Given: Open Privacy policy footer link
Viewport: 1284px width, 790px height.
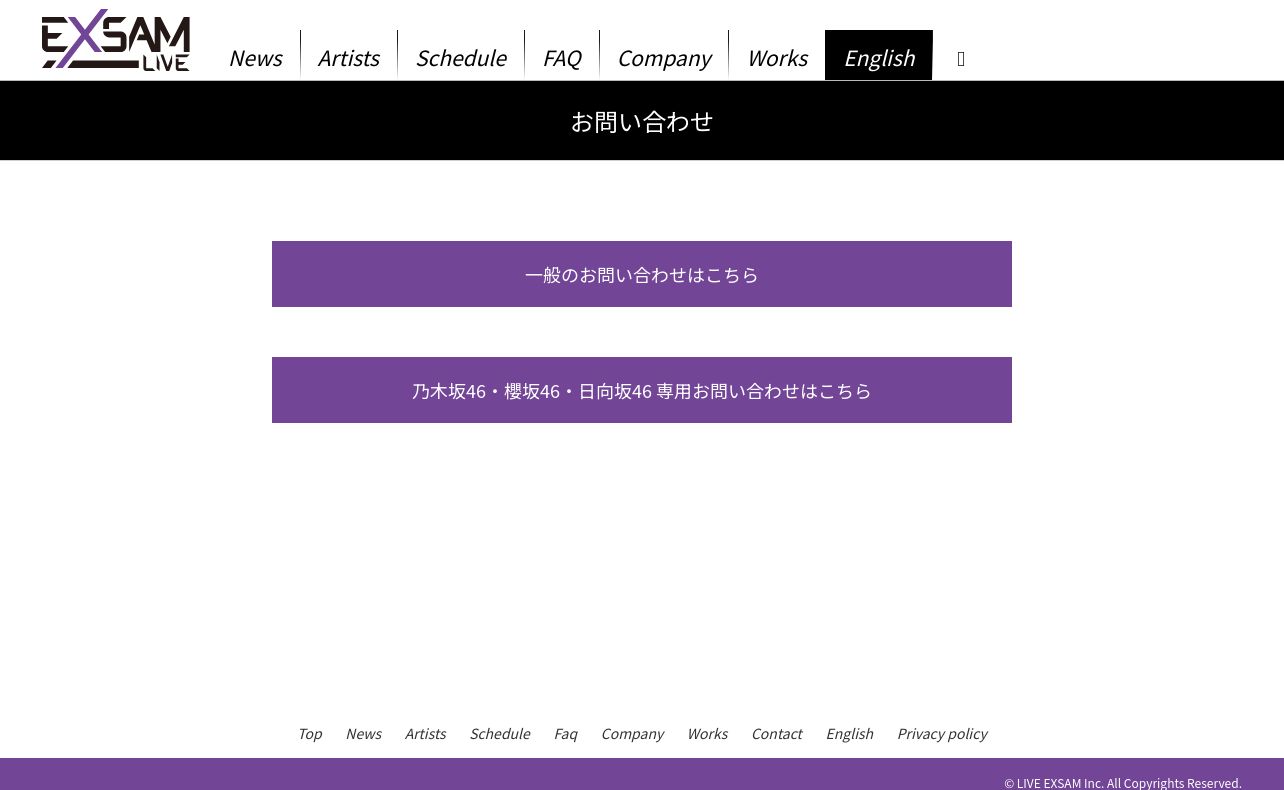Looking at the screenshot, I should 942,734.
